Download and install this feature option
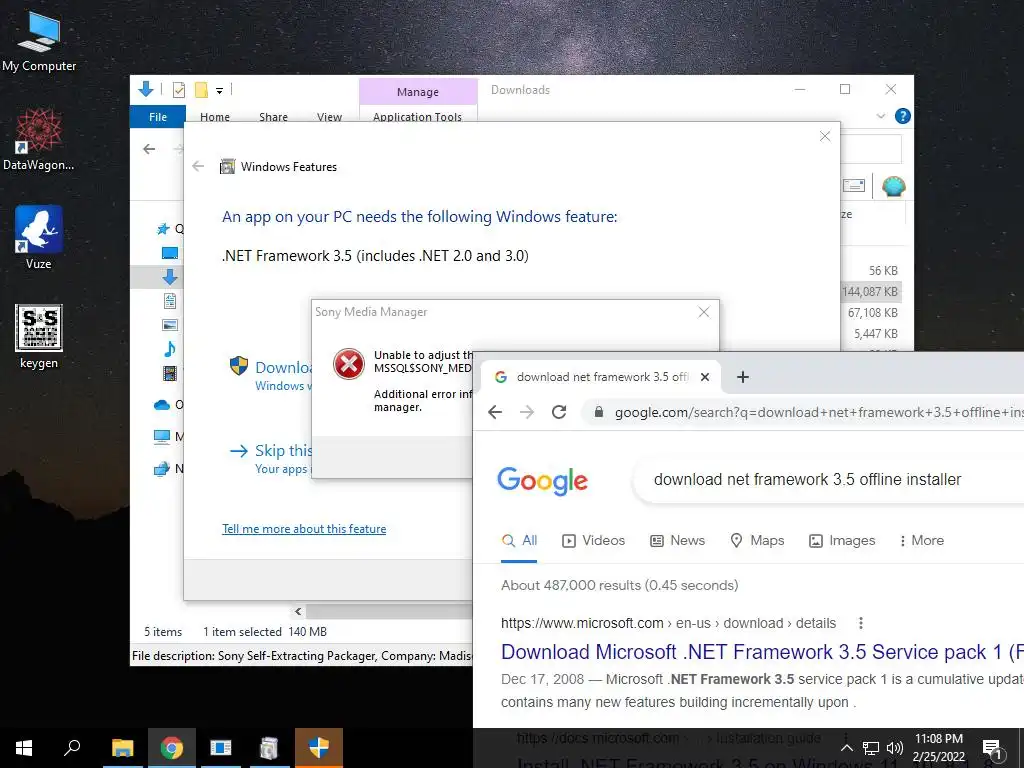The width and height of the screenshot is (1024, 768). (x=270, y=375)
